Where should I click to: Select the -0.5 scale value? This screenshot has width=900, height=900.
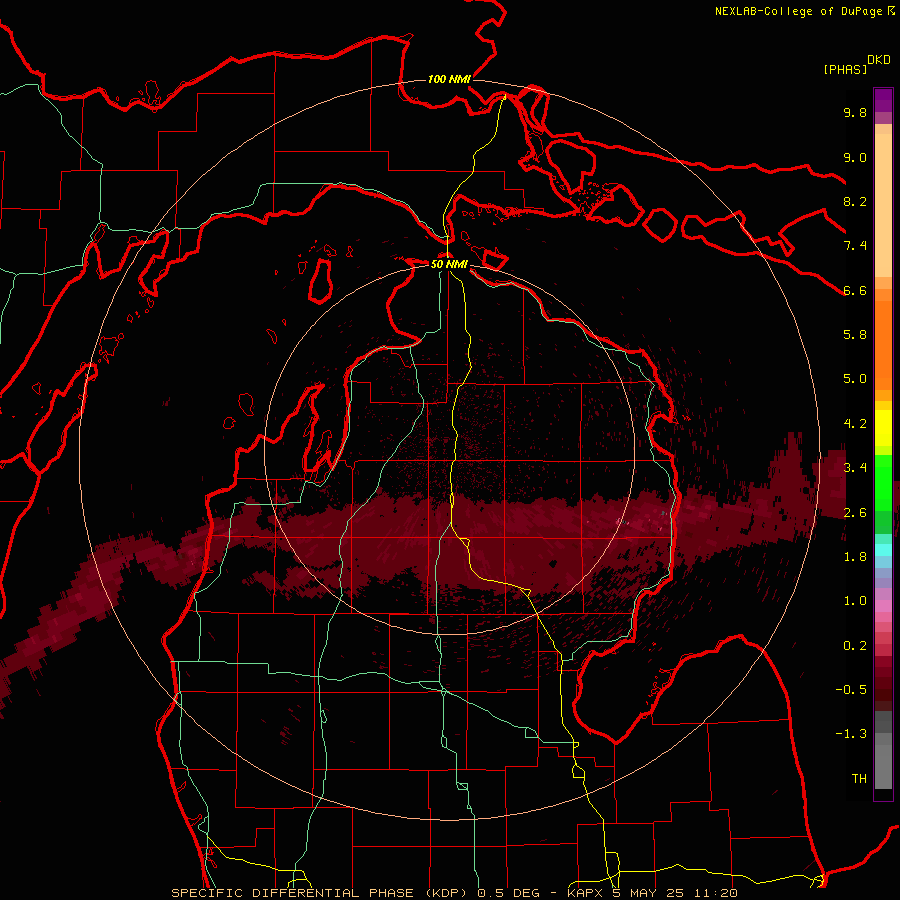851,689
